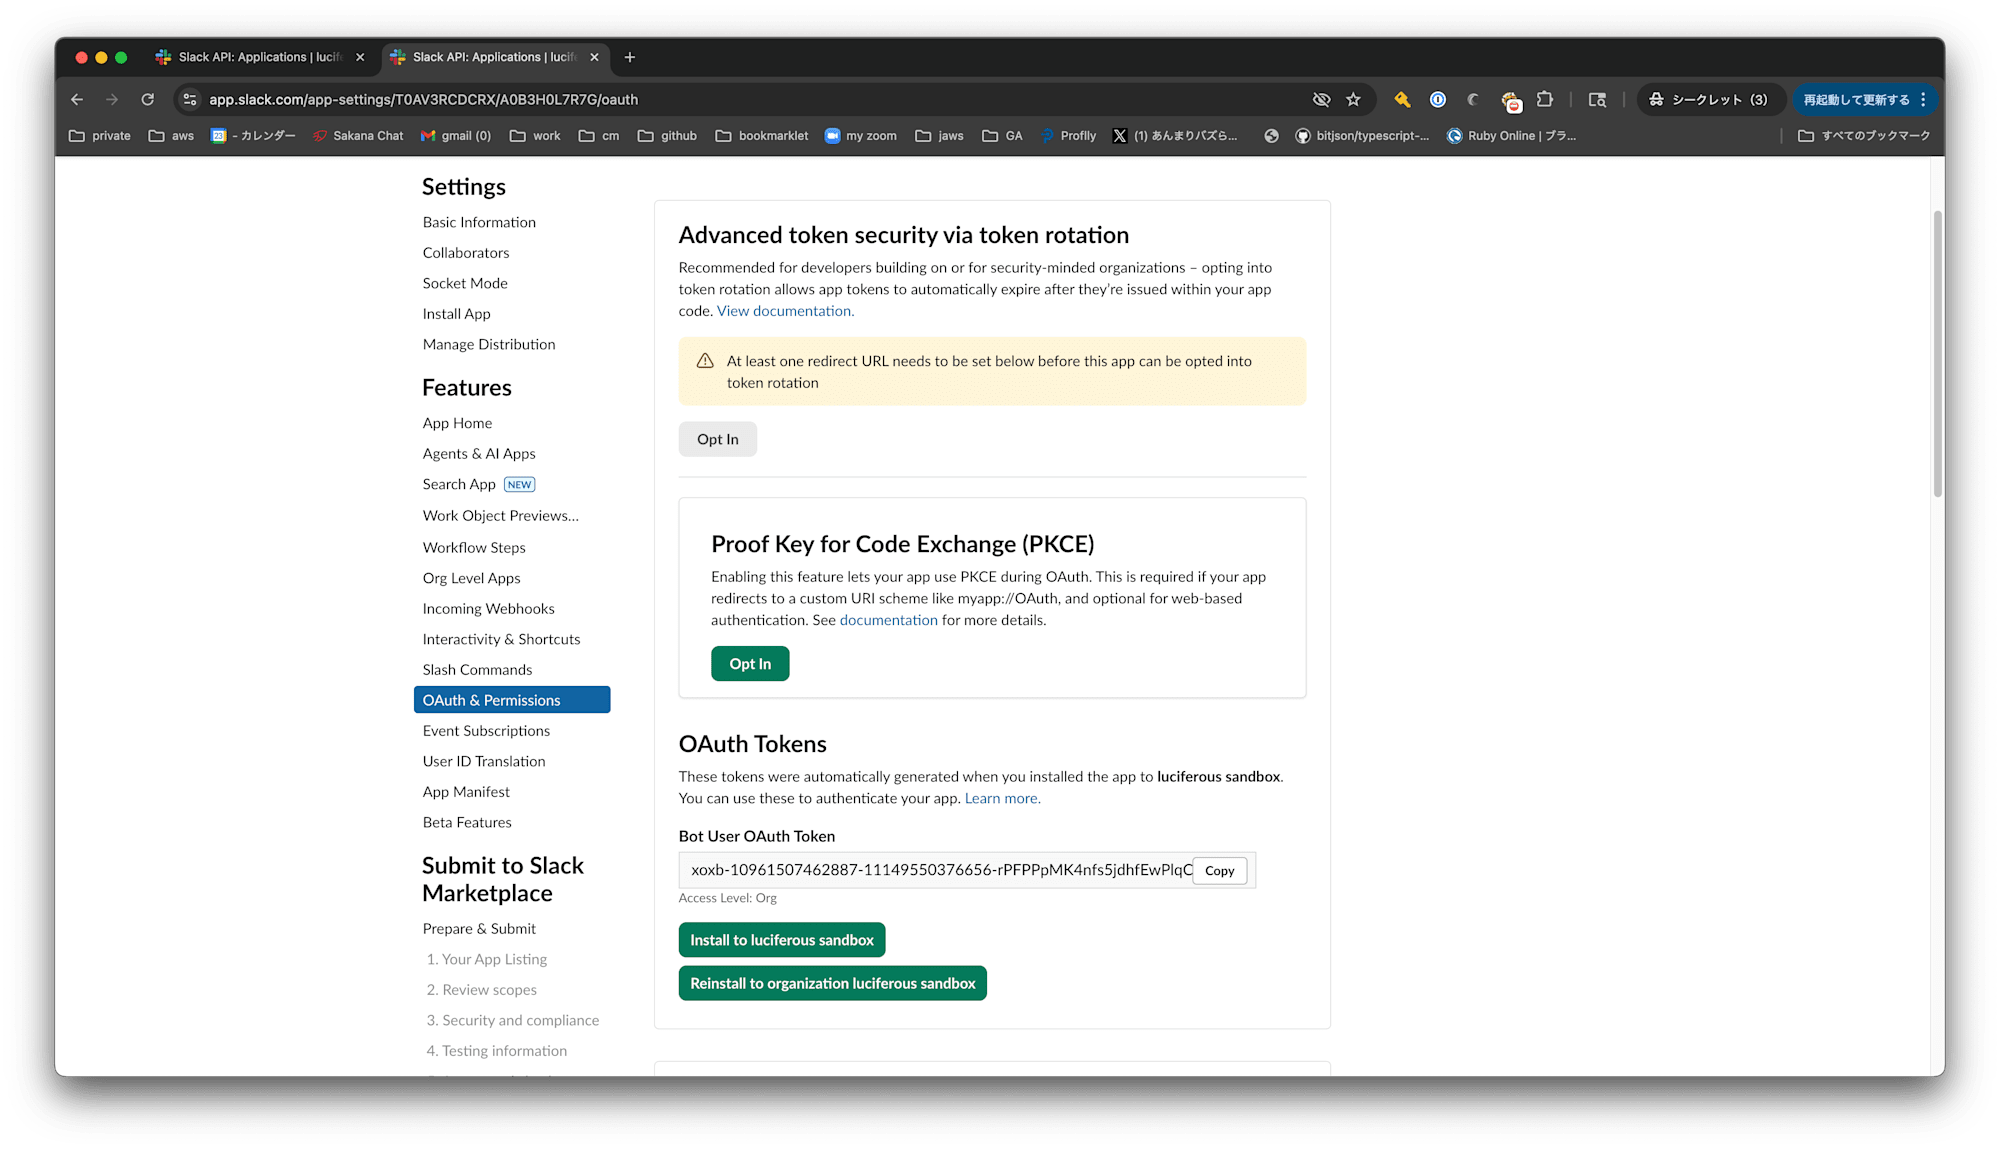Viewport: 2000px width, 1149px height.
Task: Open the Ruby Online bookmark
Action: pos(1511,136)
